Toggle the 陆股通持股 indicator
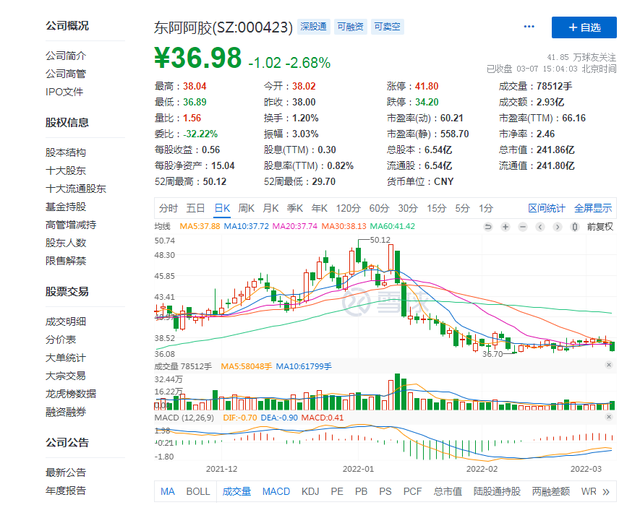 click(x=497, y=492)
